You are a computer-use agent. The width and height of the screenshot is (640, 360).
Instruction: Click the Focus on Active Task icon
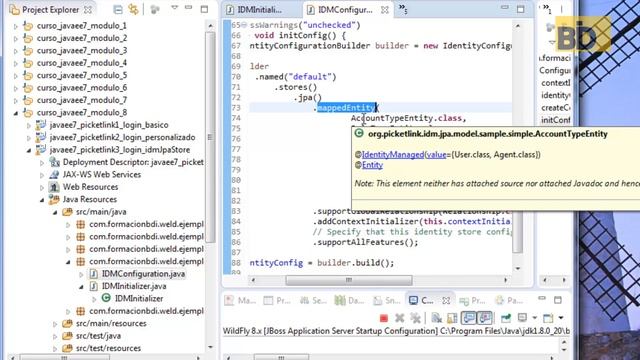coord(155,9)
